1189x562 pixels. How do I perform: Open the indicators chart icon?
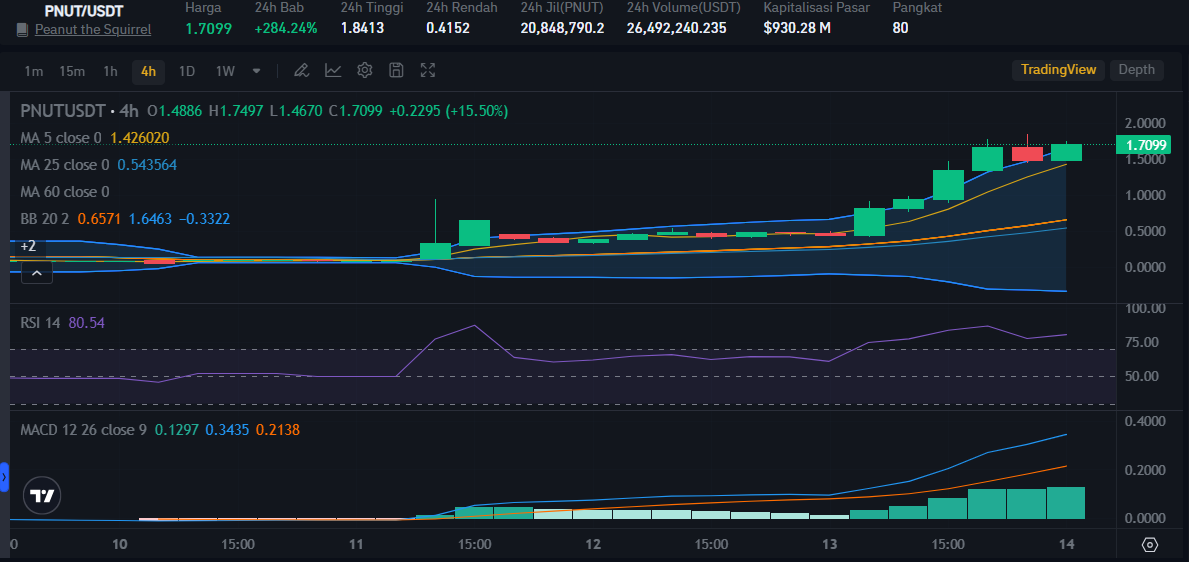point(333,71)
